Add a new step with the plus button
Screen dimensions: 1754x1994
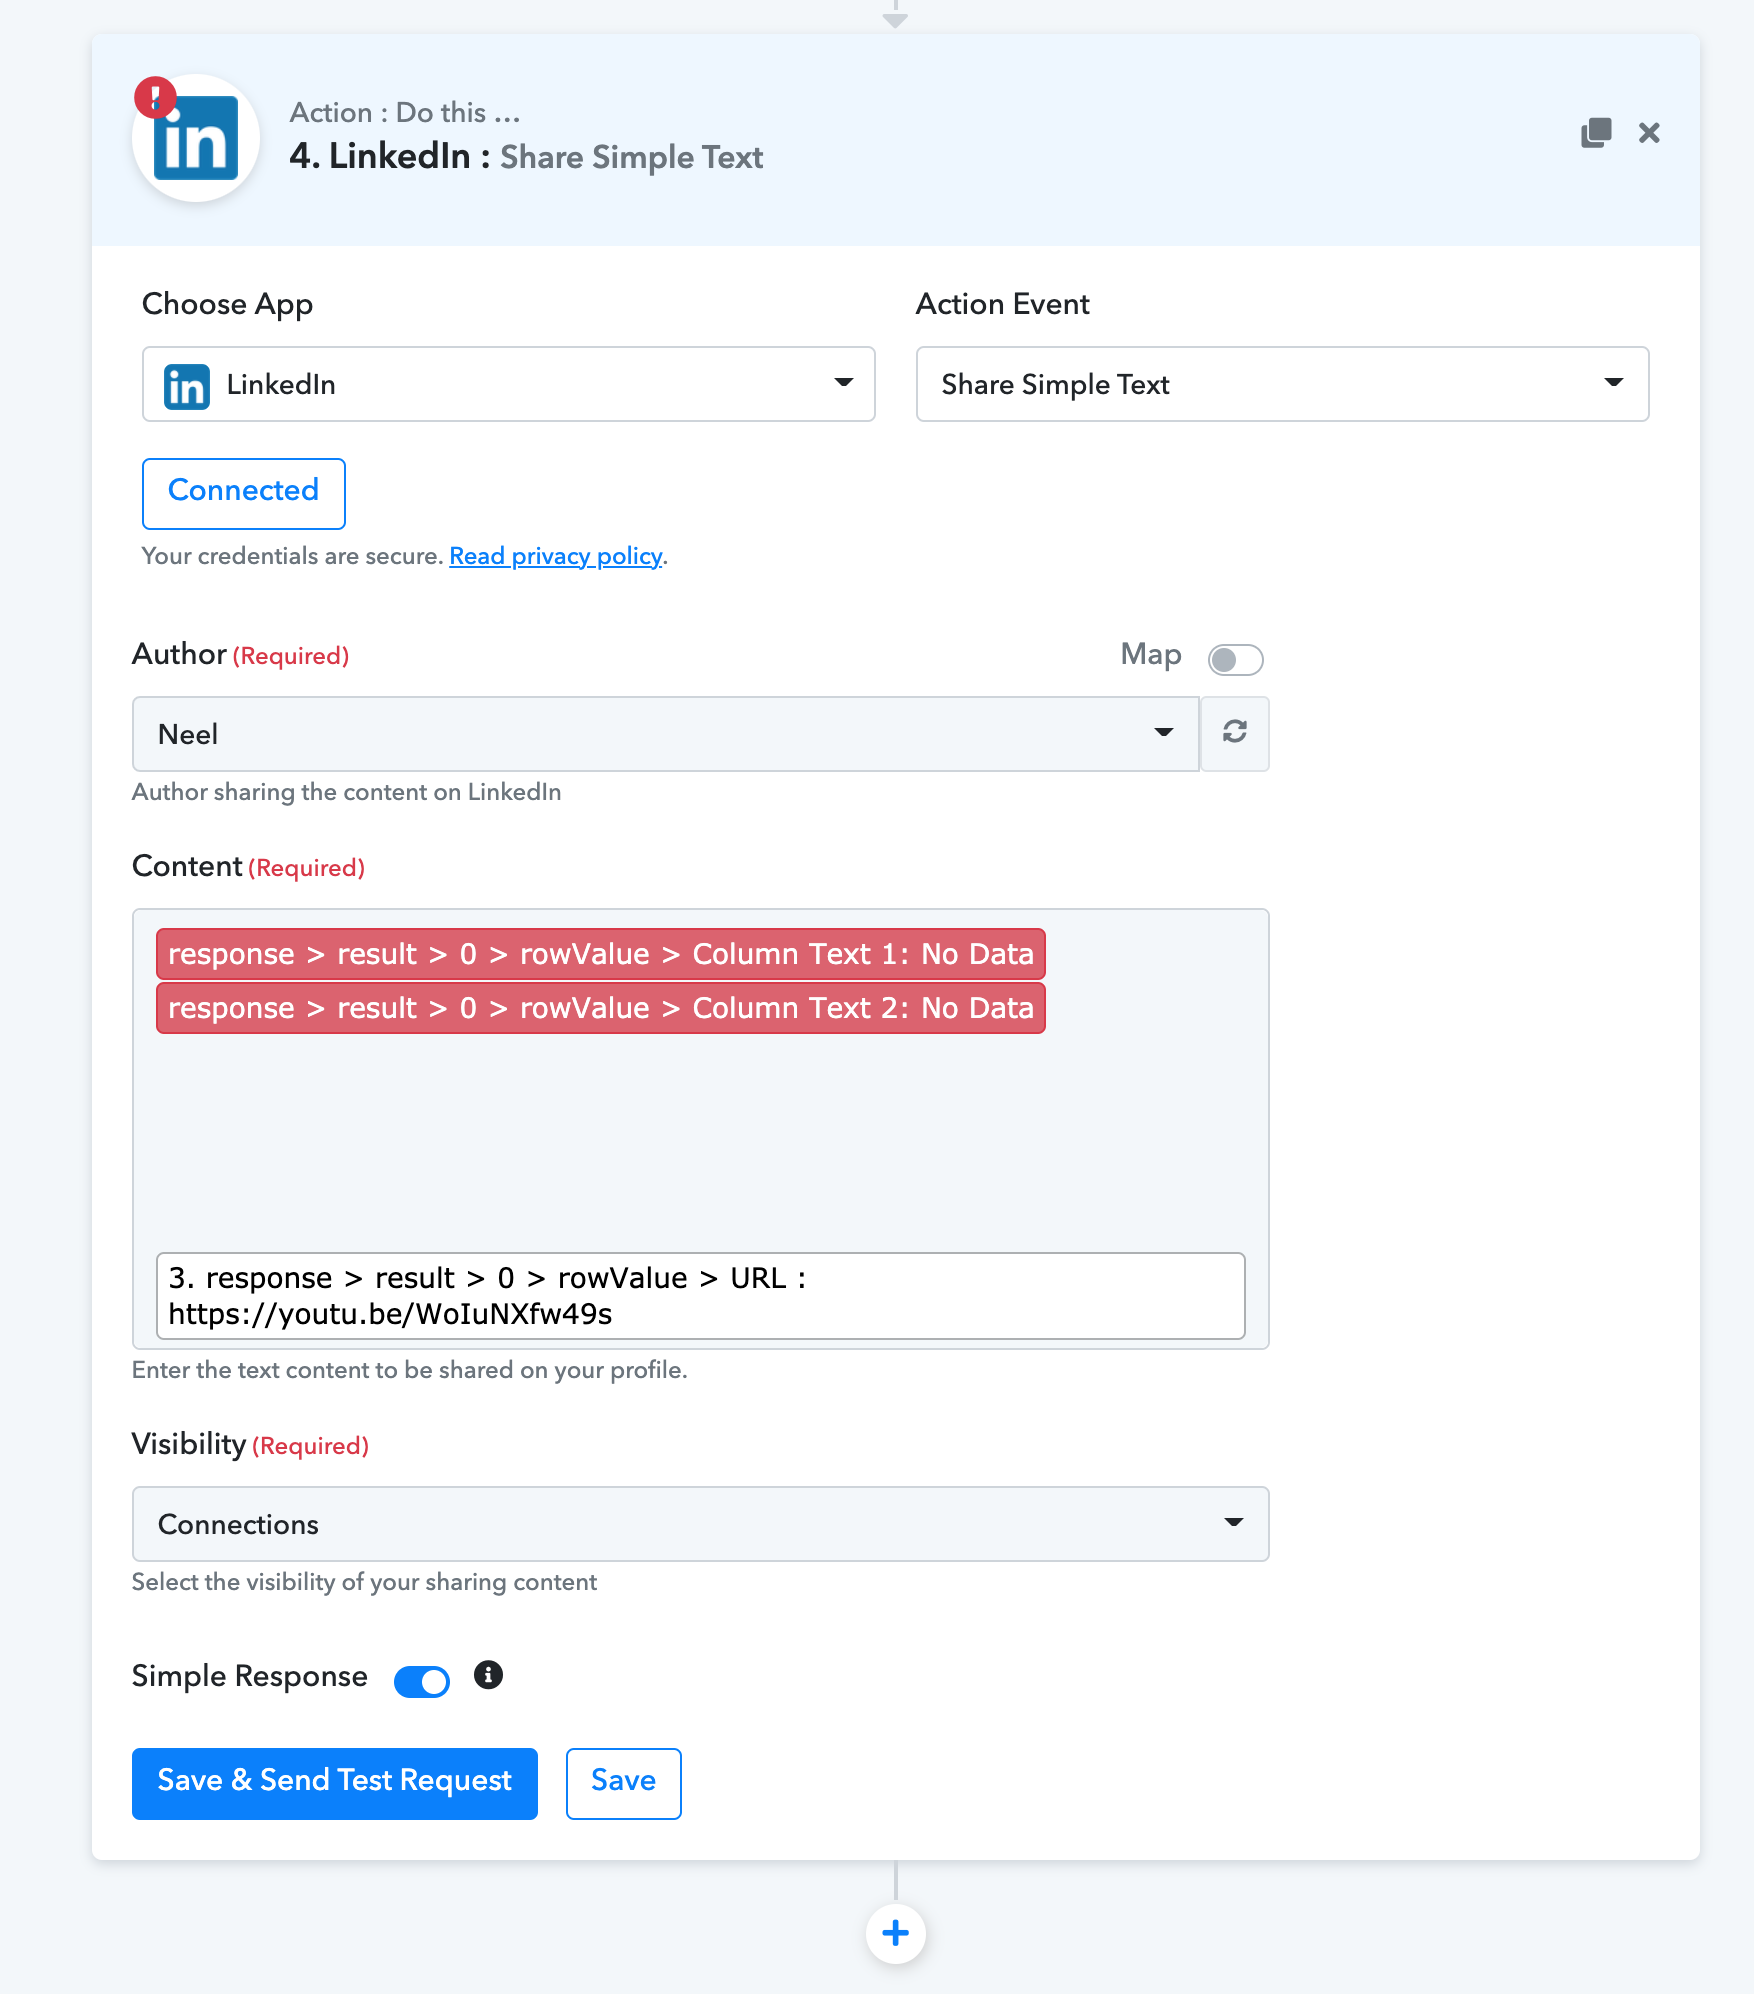tap(896, 1933)
